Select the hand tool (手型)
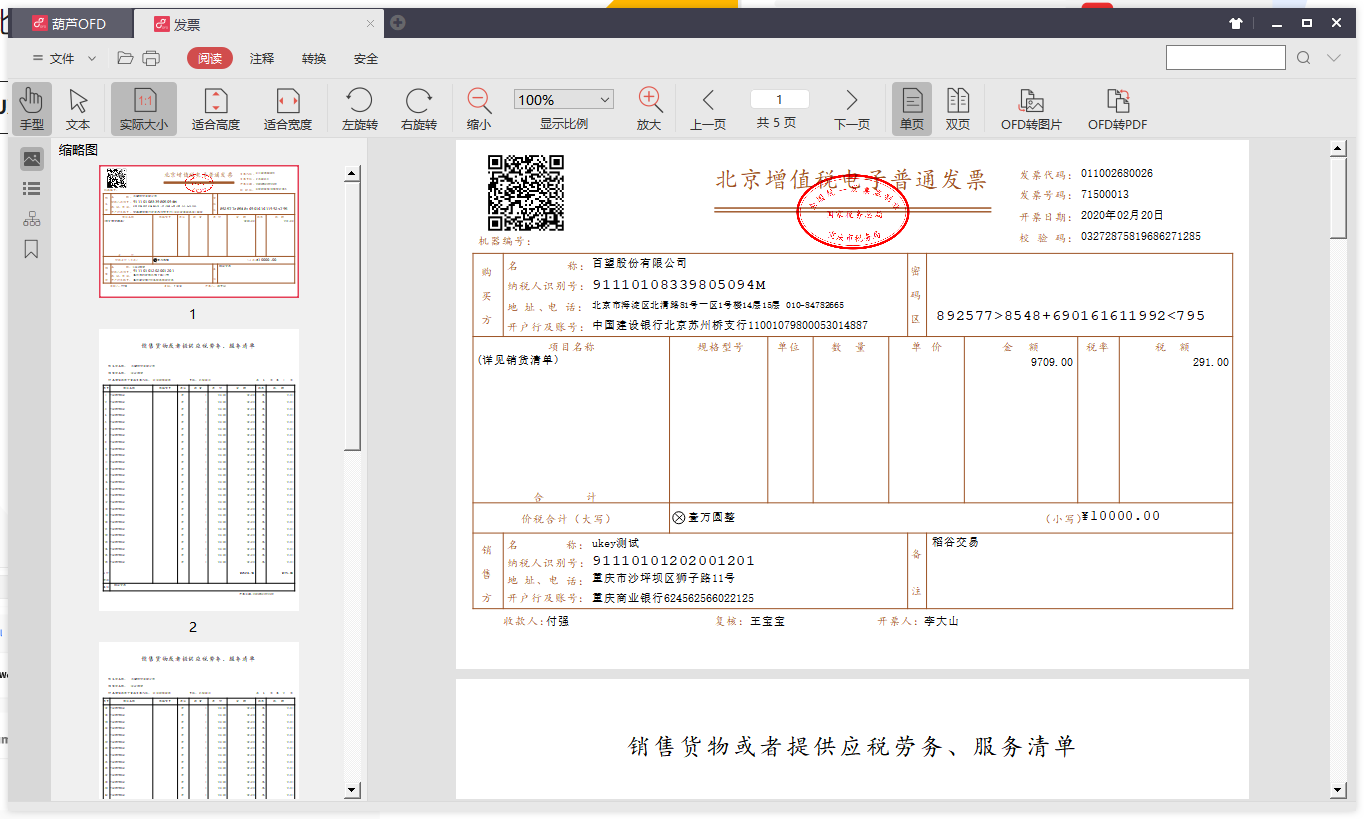1364x819 pixels. 32,109
